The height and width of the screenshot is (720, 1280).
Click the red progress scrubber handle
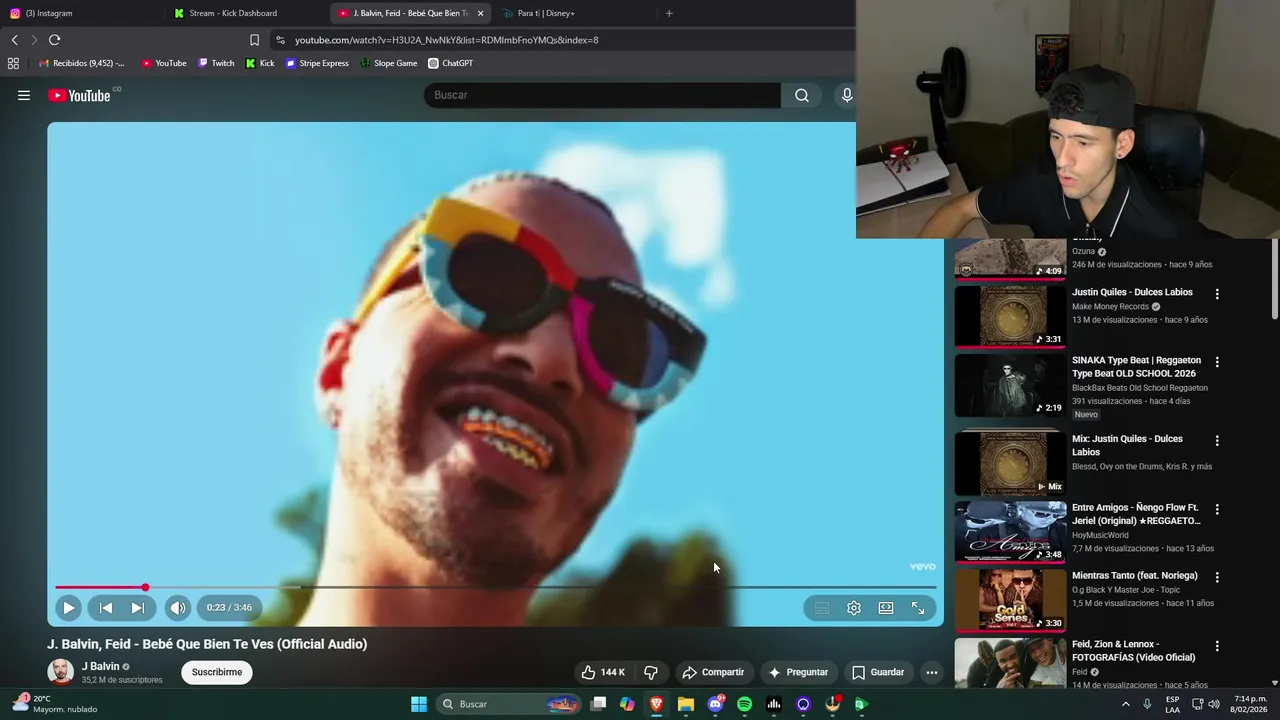(x=145, y=587)
